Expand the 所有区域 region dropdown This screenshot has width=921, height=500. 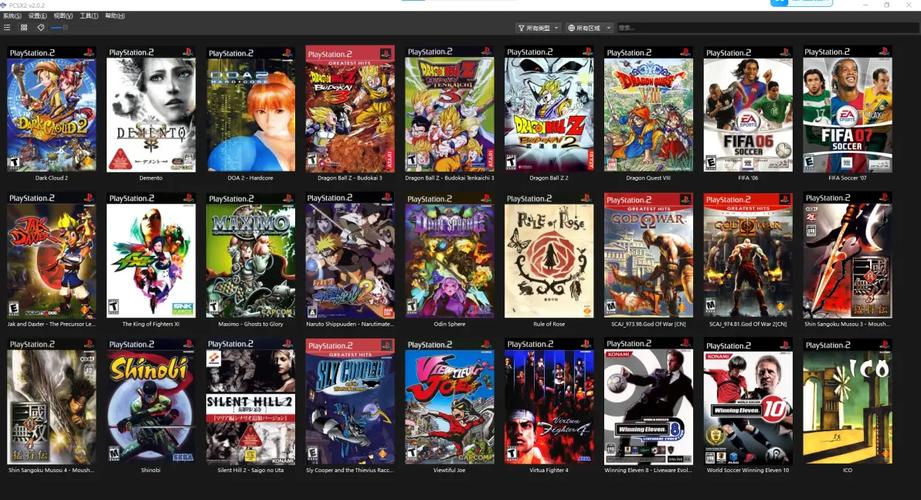pos(588,28)
